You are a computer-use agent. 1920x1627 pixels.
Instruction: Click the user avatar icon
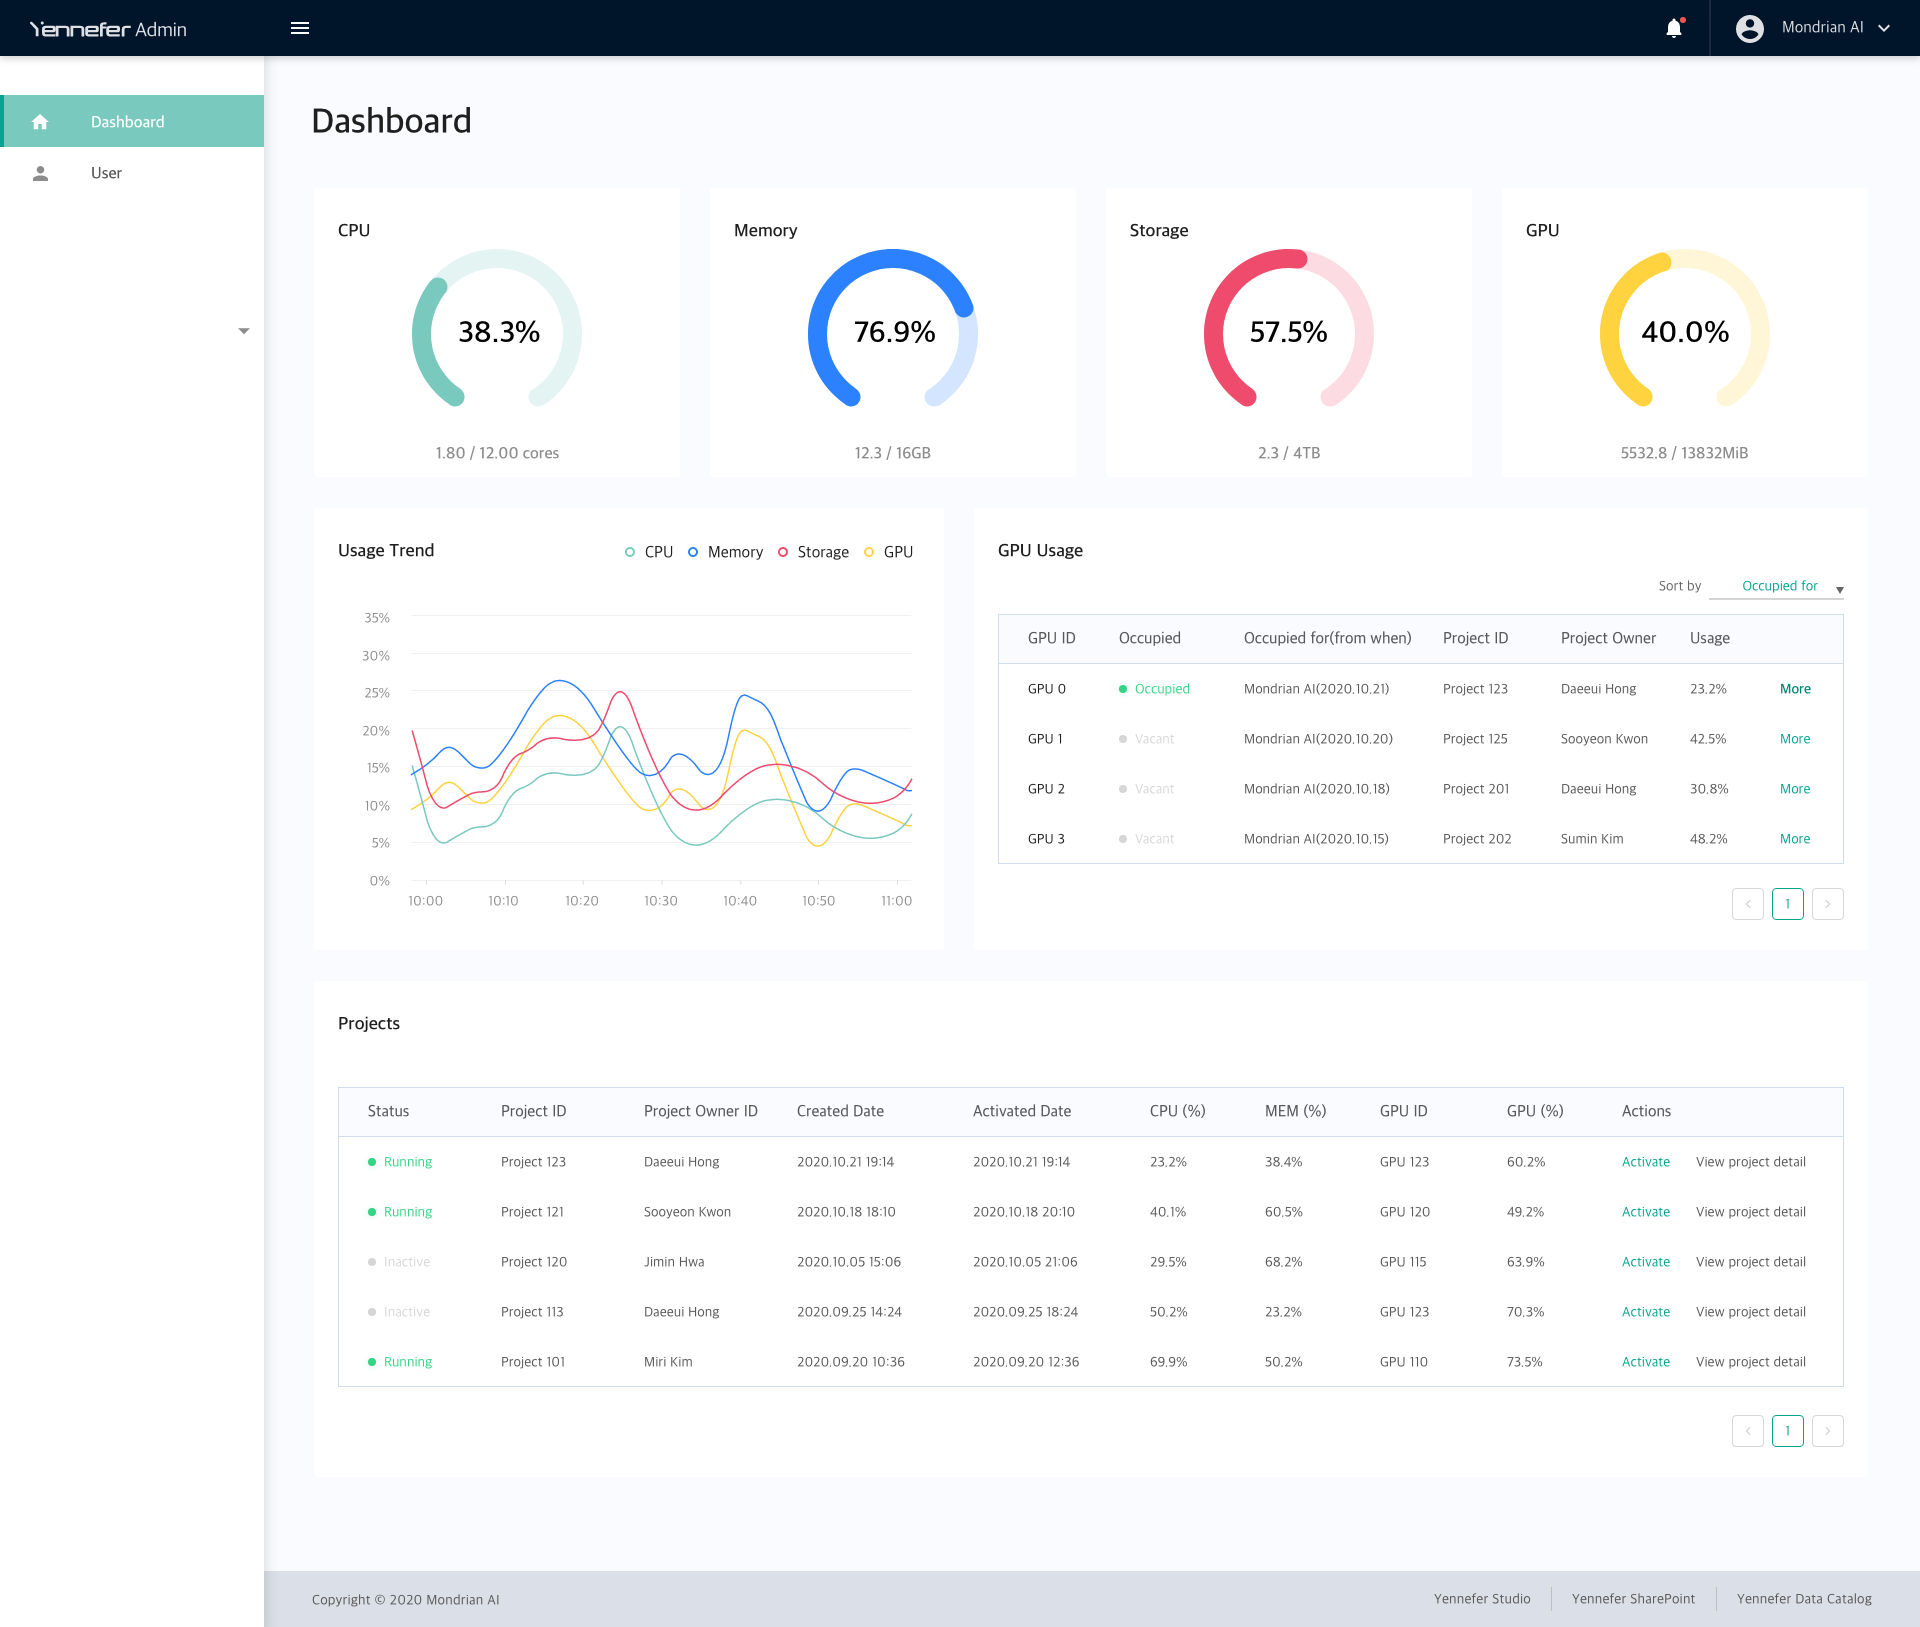[x=1749, y=28]
